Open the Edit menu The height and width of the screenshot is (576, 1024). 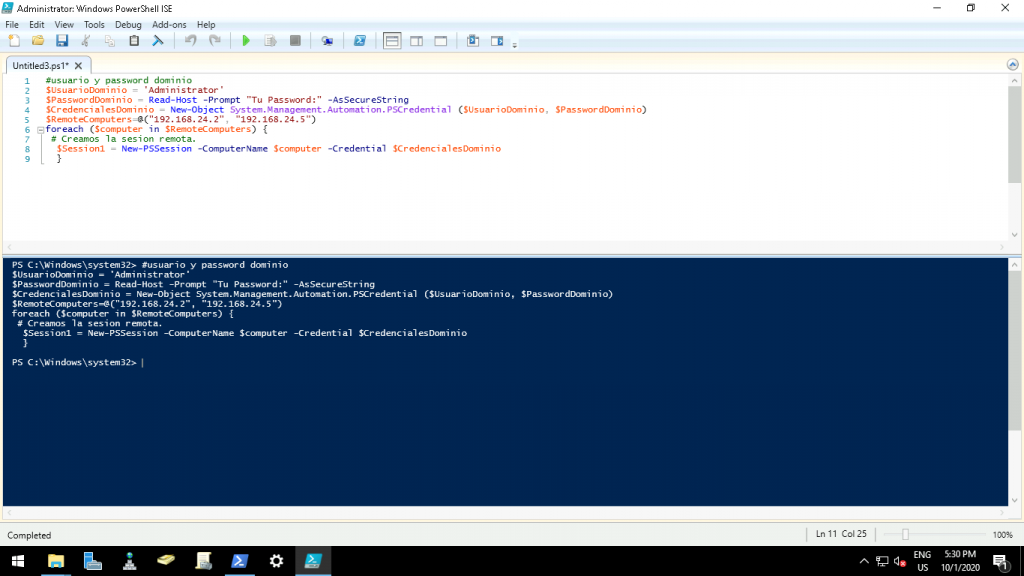[x=37, y=25]
